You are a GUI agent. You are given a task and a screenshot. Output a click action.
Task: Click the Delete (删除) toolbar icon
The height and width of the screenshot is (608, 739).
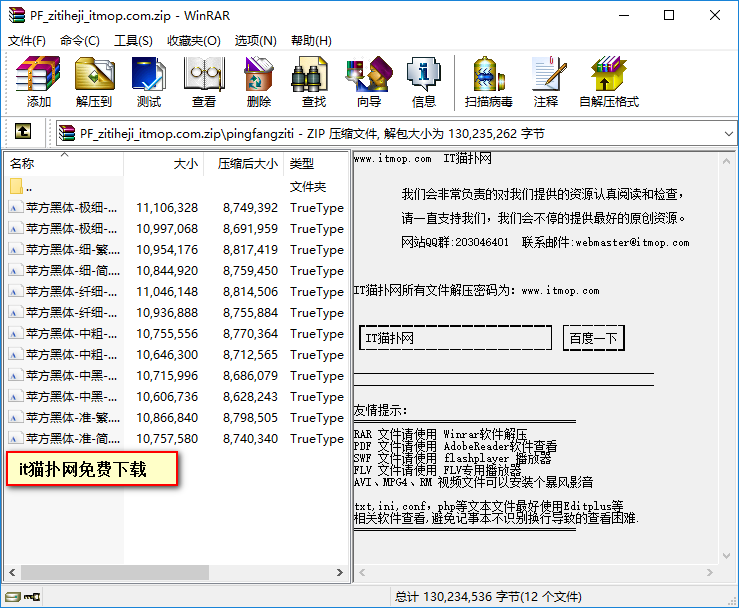(x=259, y=82)
